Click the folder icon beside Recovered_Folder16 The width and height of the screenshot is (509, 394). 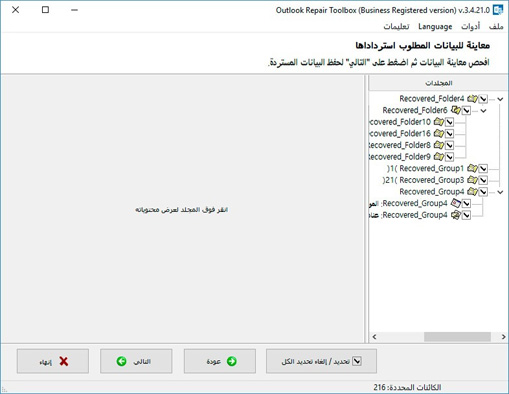439,134
